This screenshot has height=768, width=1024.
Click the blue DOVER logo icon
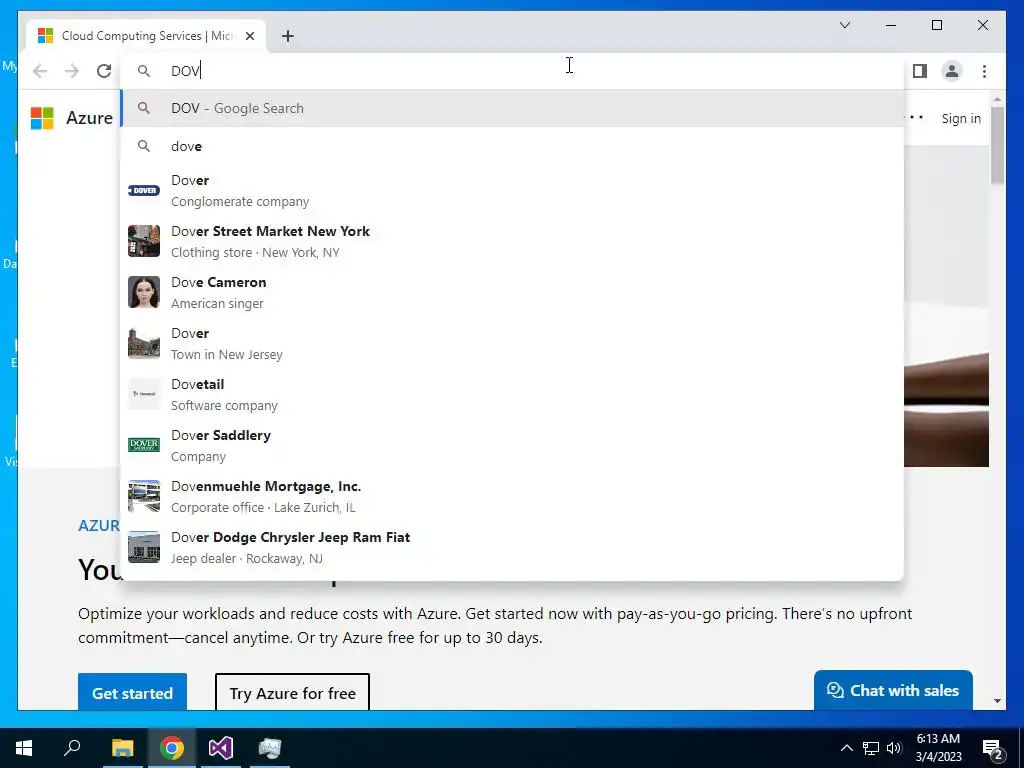pyautogui.click(x=144, y=191)
